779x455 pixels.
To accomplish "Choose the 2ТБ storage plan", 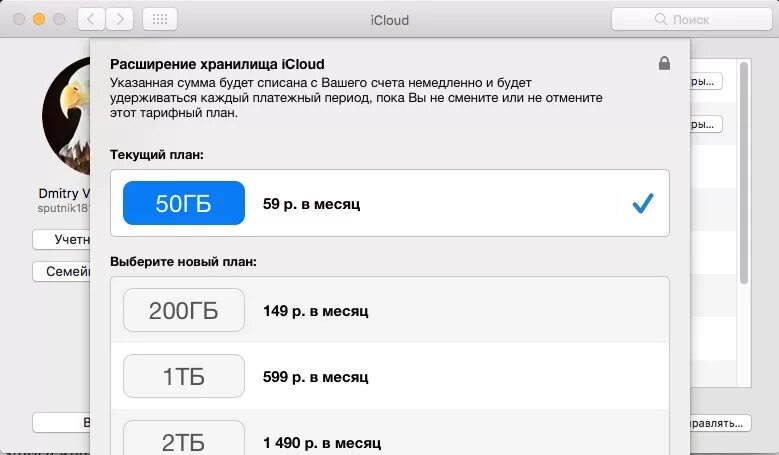I will click(184, 438).
